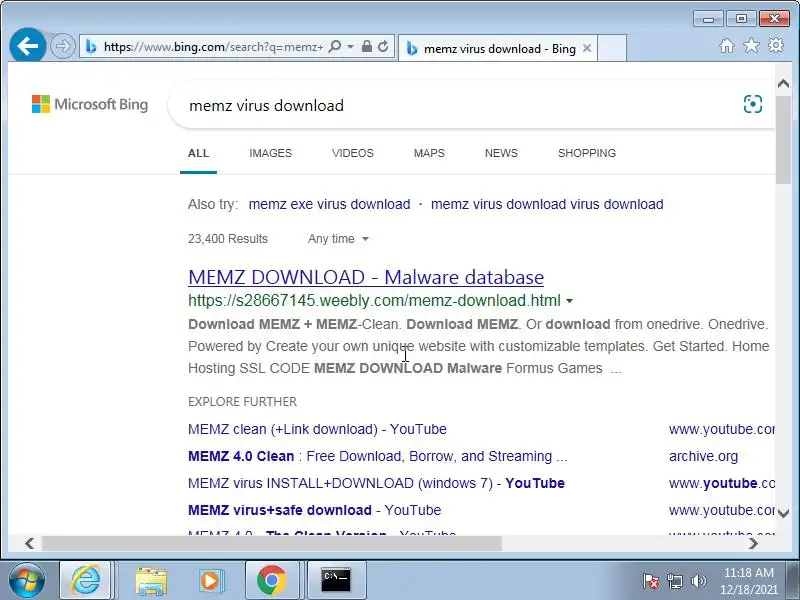Click the security lock icon
The width and height of the screenshot is (800, 600).
coord(366,46)
